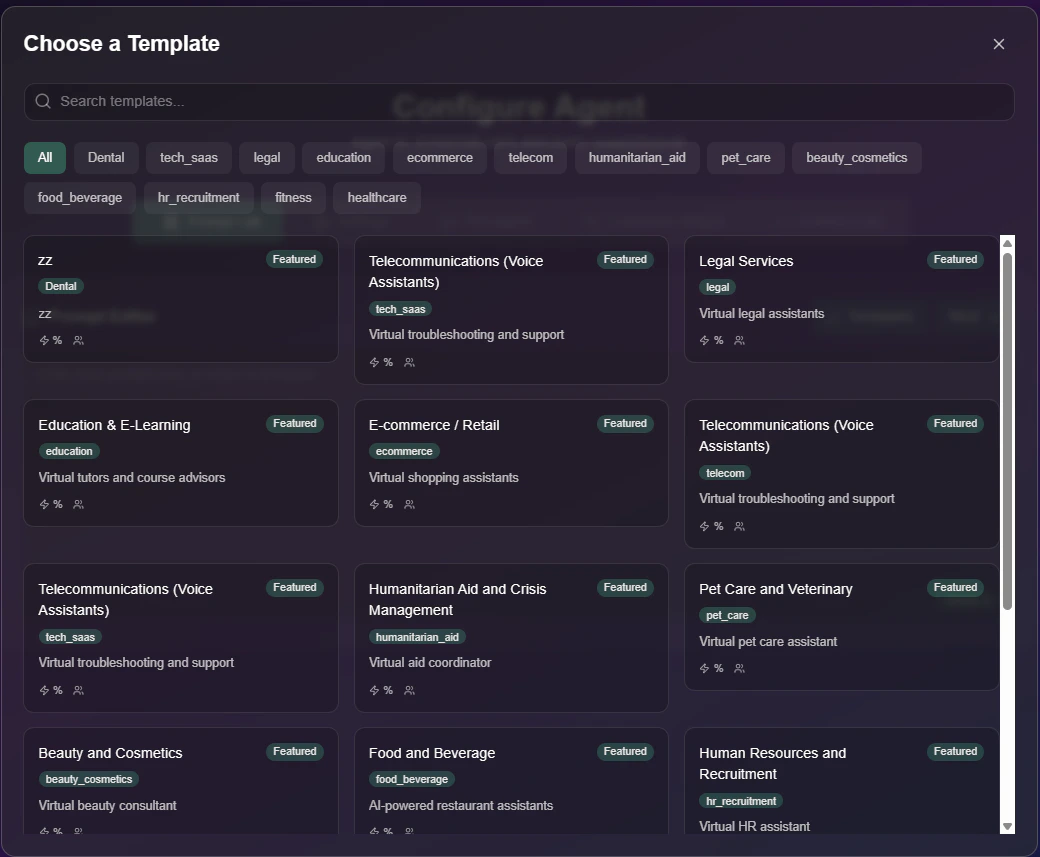Select the Legal Services template
Viewport: 1040px width, 857px height.
(x=840, y=300)
